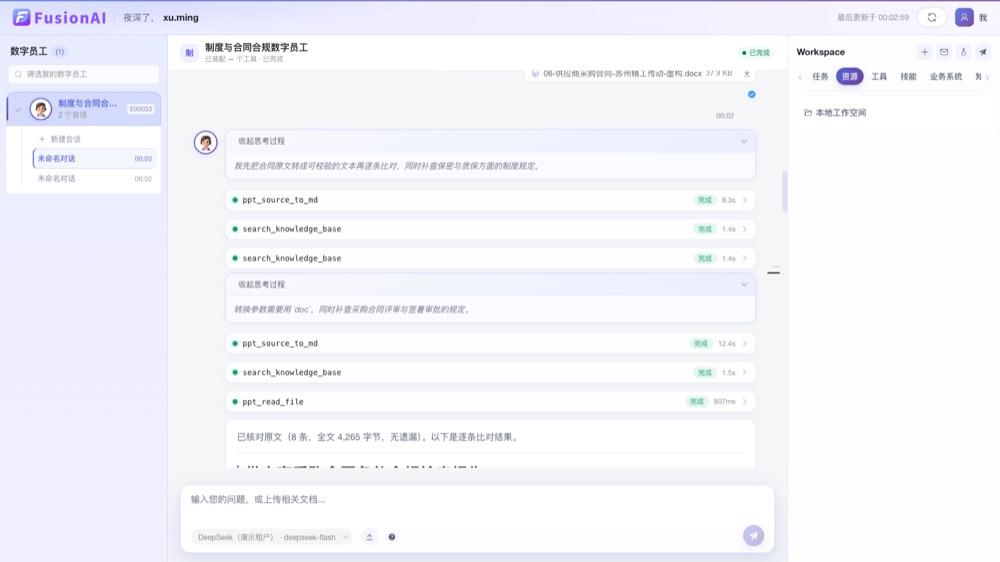
Task: Click the refresh icon in top bar
Action: pos(932,17)
